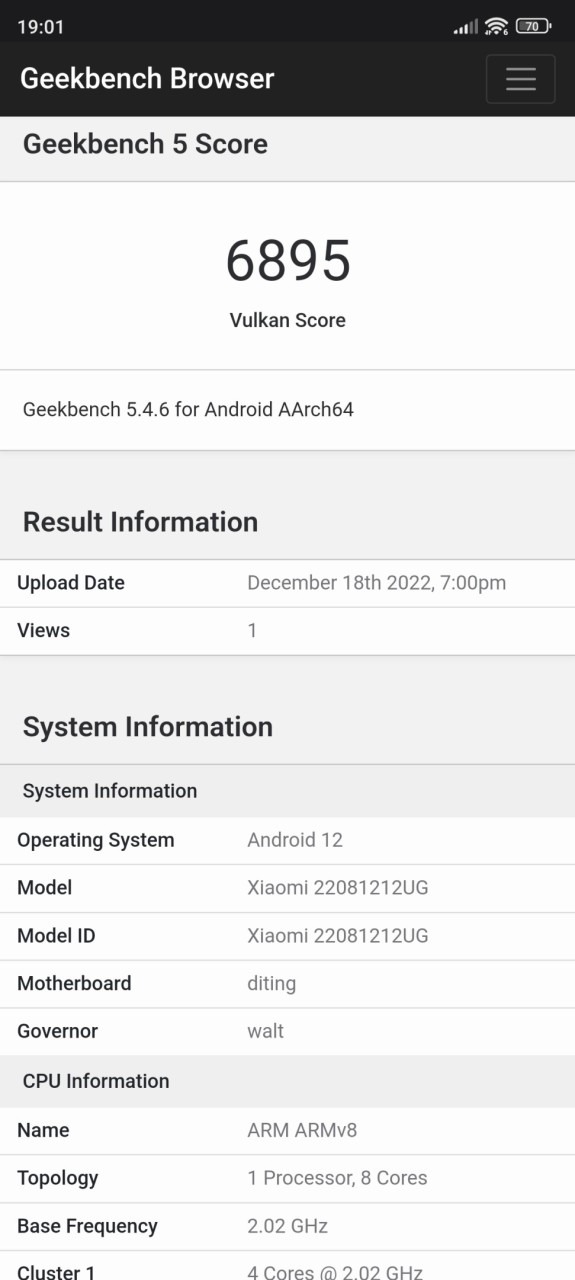Select the Upload Date row value
This screenshot has width=575, height=1280.
(377, 583)
